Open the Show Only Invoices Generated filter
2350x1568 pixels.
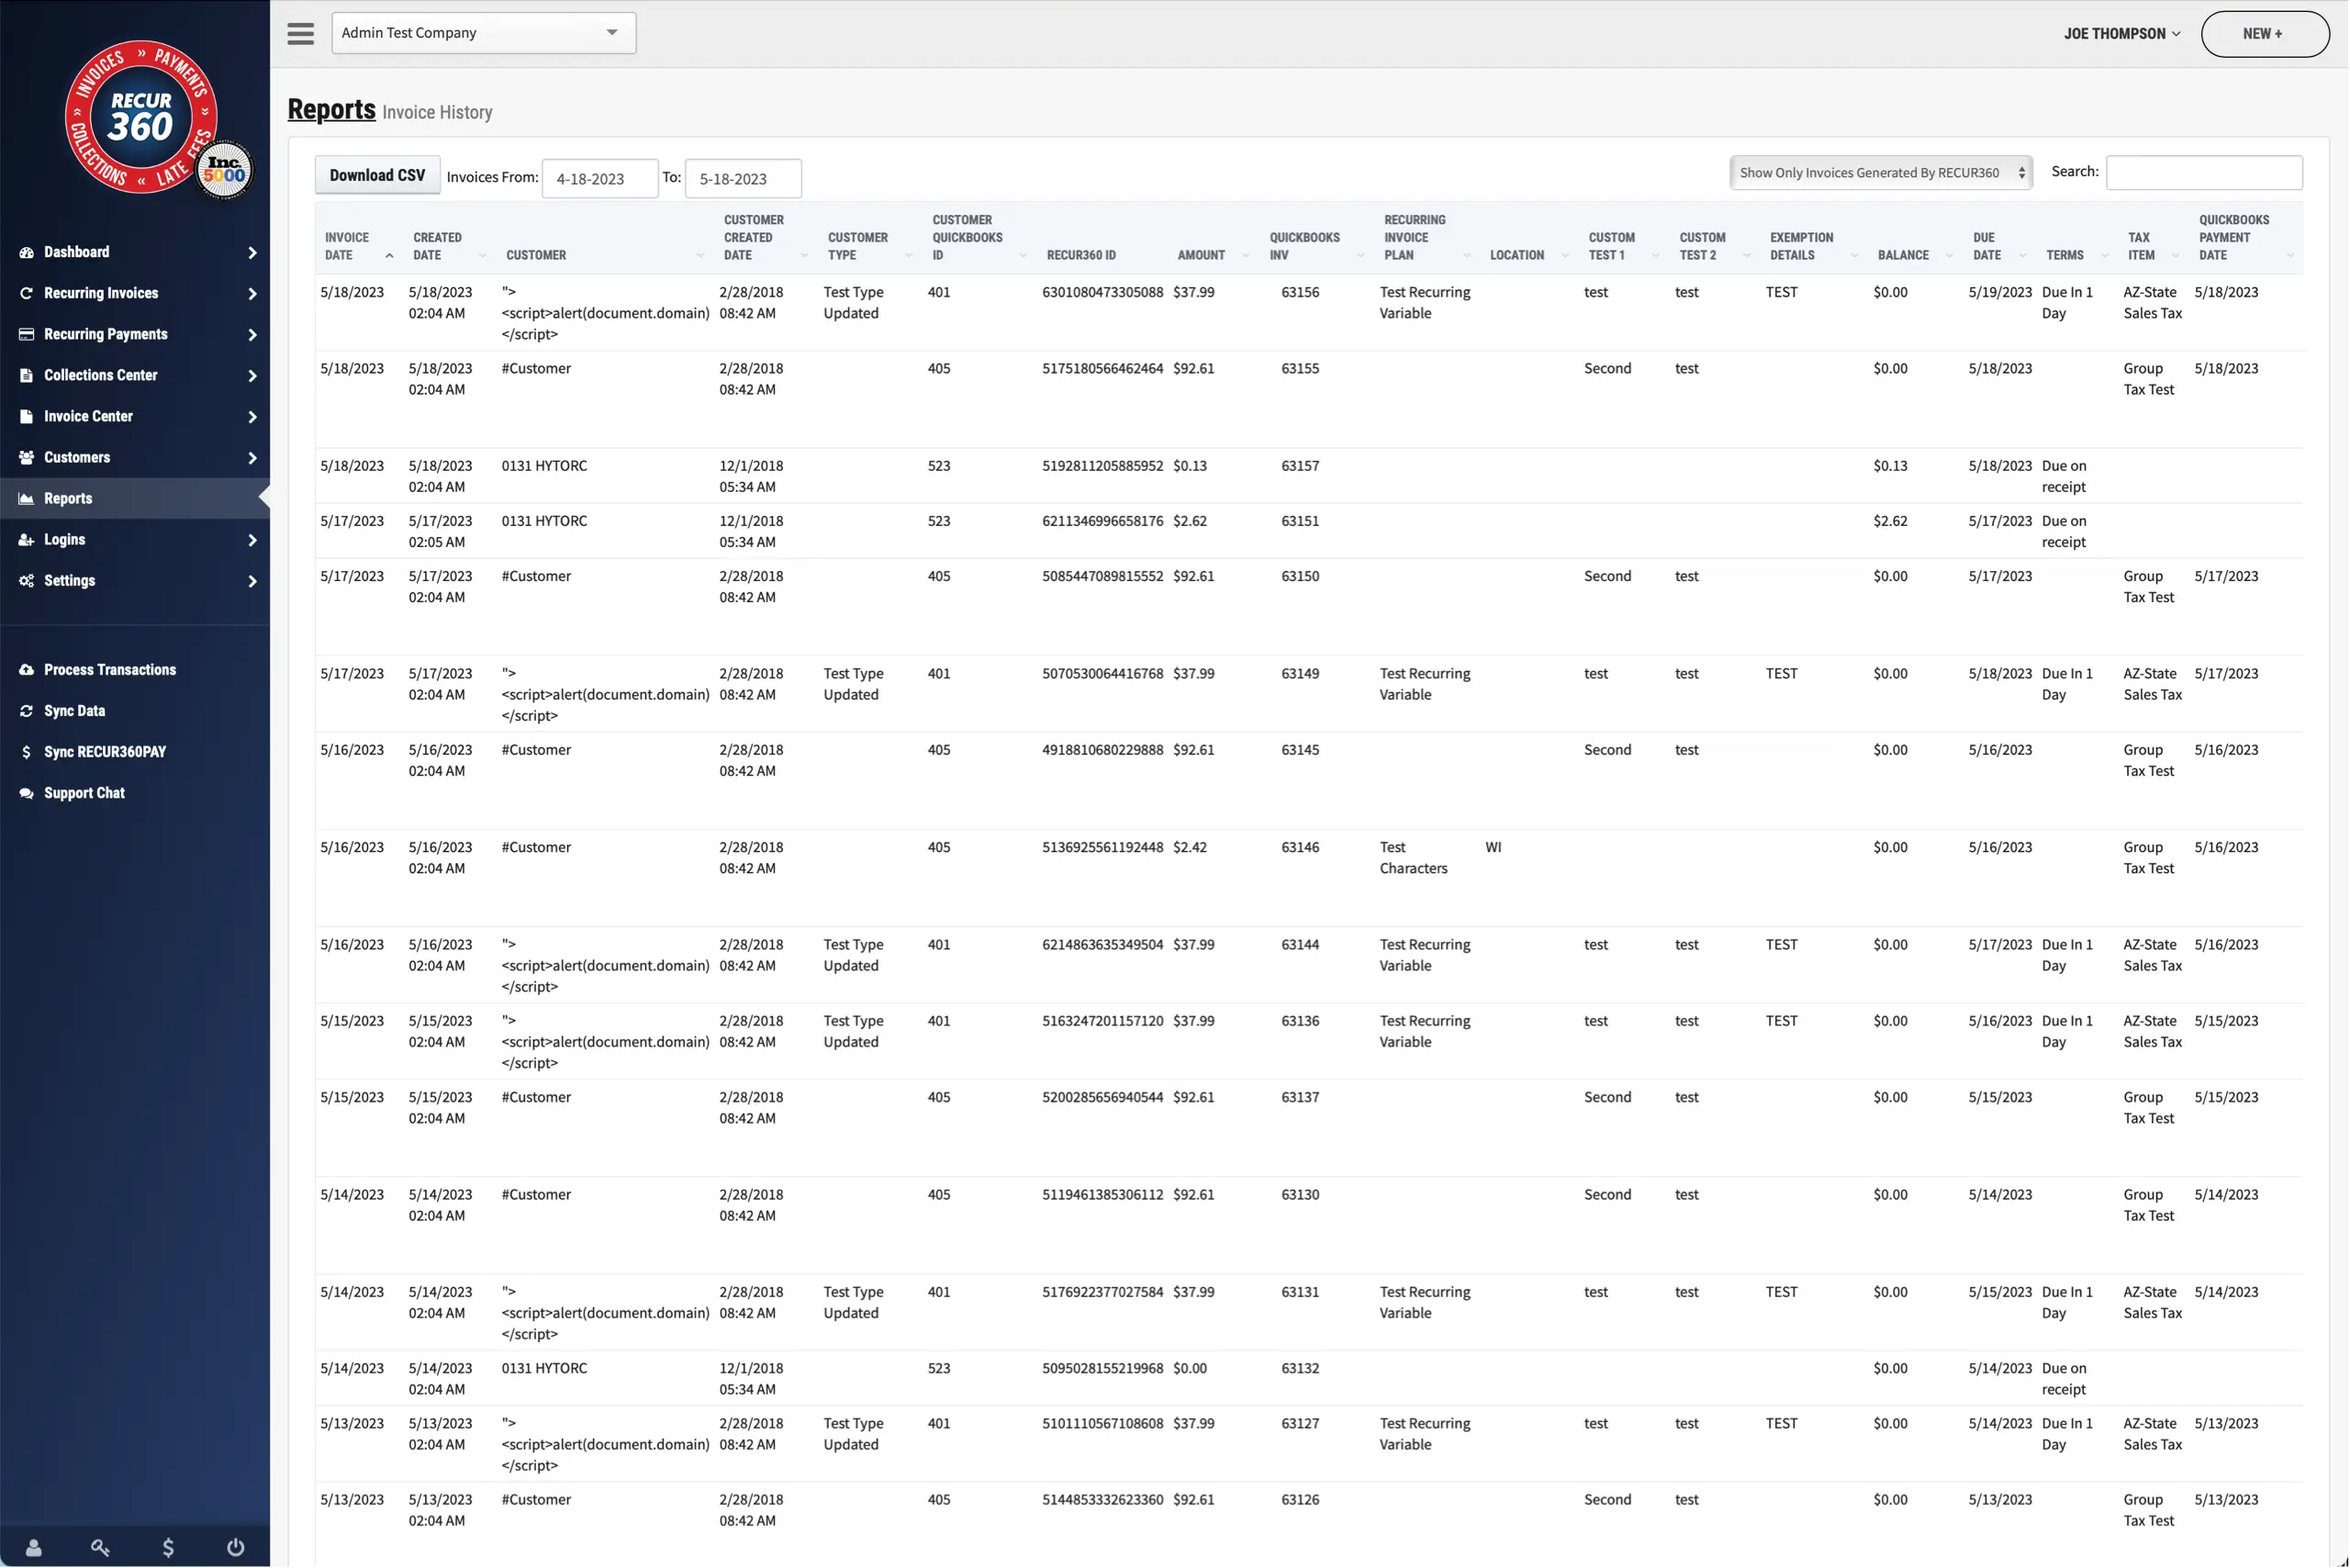pyautogui.click(x=1881, y=173)
